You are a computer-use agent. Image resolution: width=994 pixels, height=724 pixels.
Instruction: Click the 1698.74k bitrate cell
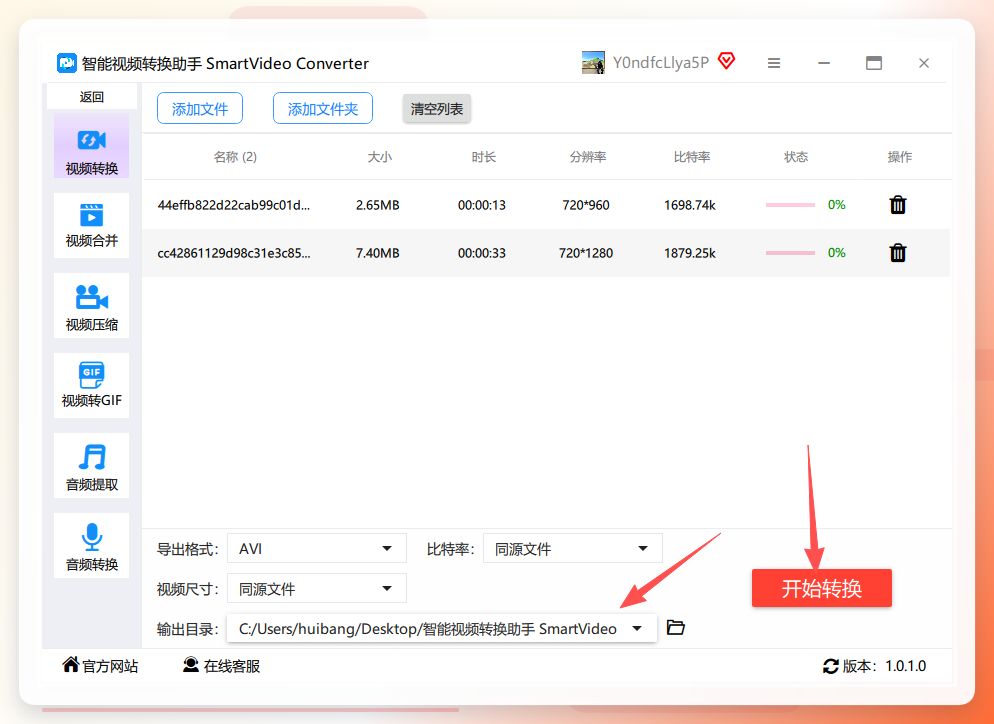point(690,205)
